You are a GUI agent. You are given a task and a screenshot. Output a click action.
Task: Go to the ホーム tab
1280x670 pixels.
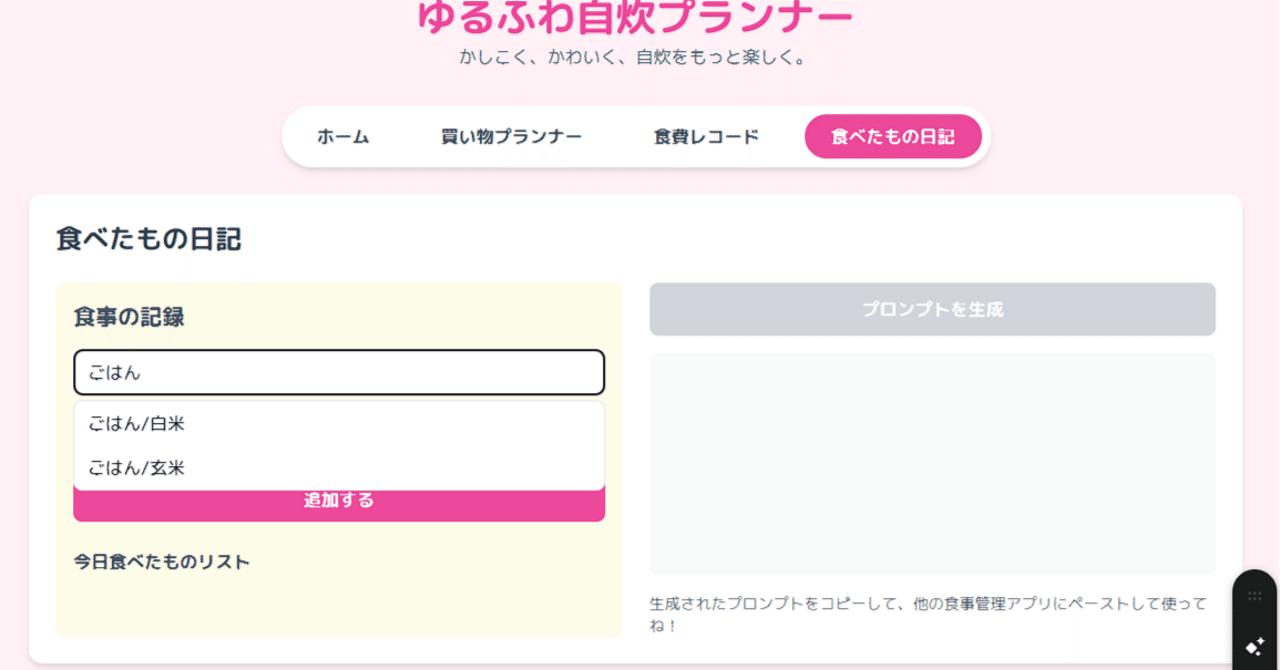coord(343,137)
